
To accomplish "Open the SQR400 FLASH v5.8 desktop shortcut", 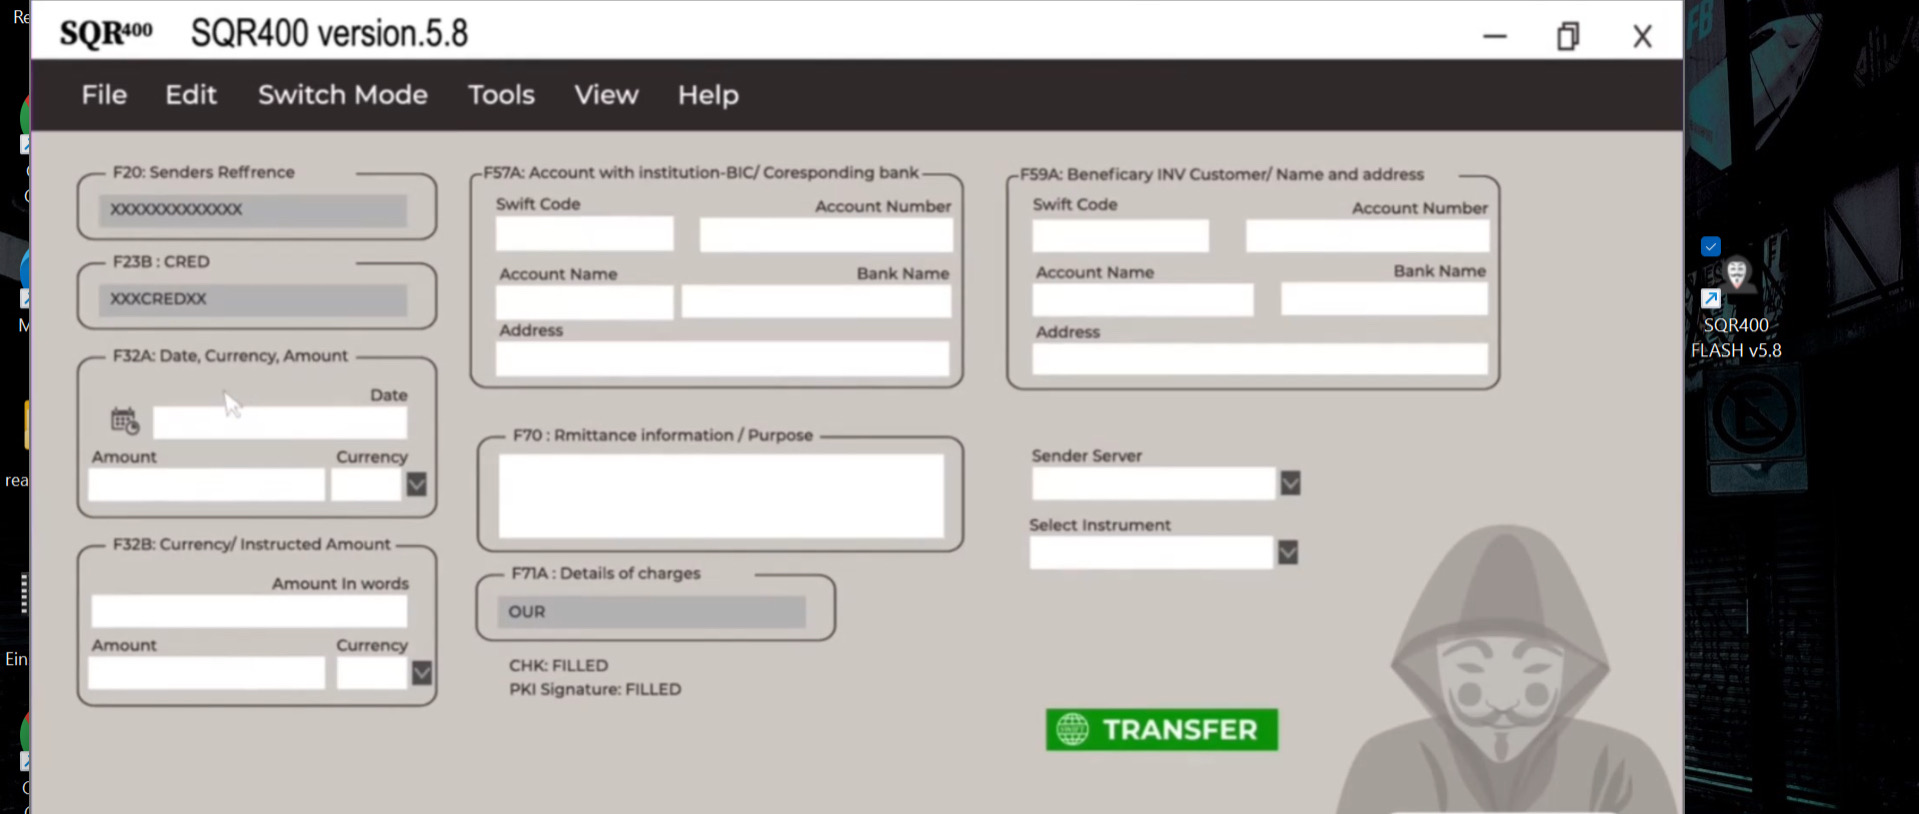I will [x=1736, y=308].
